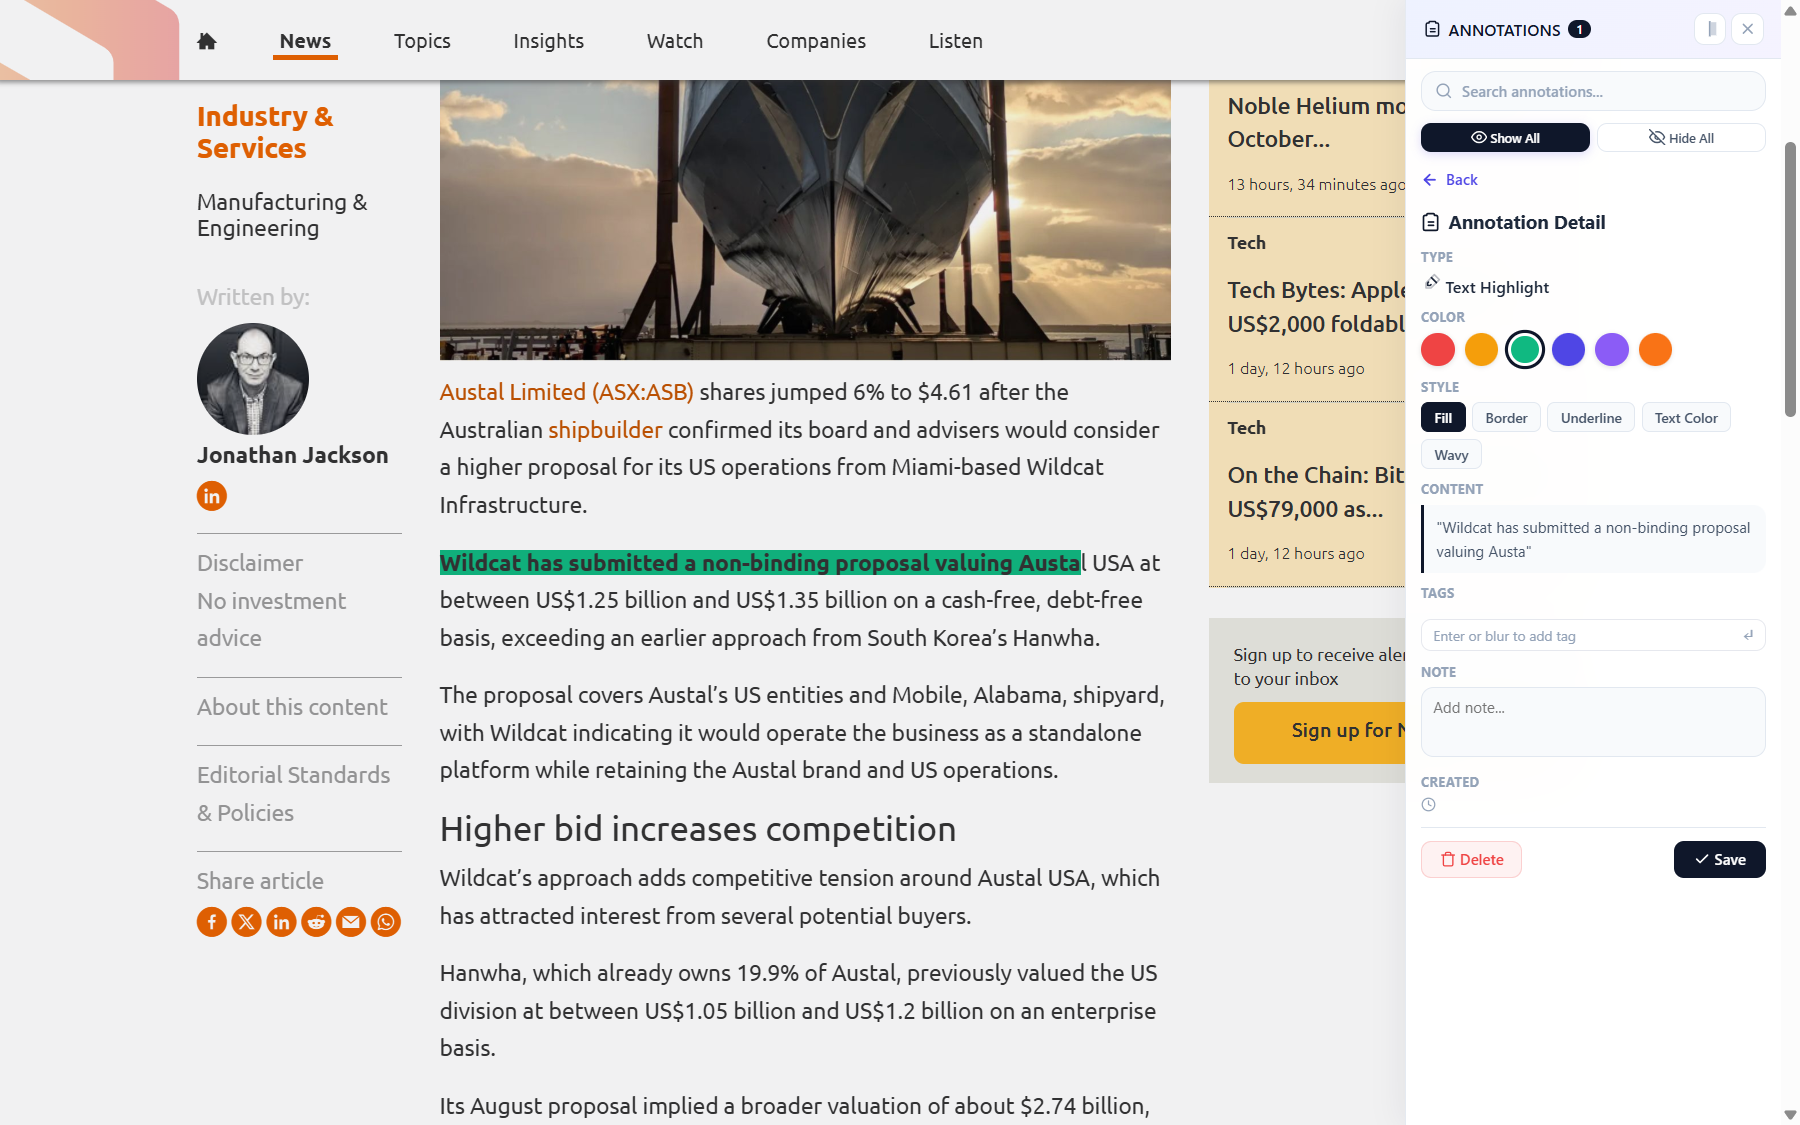Select the Border highlight style

point(1506,418)
